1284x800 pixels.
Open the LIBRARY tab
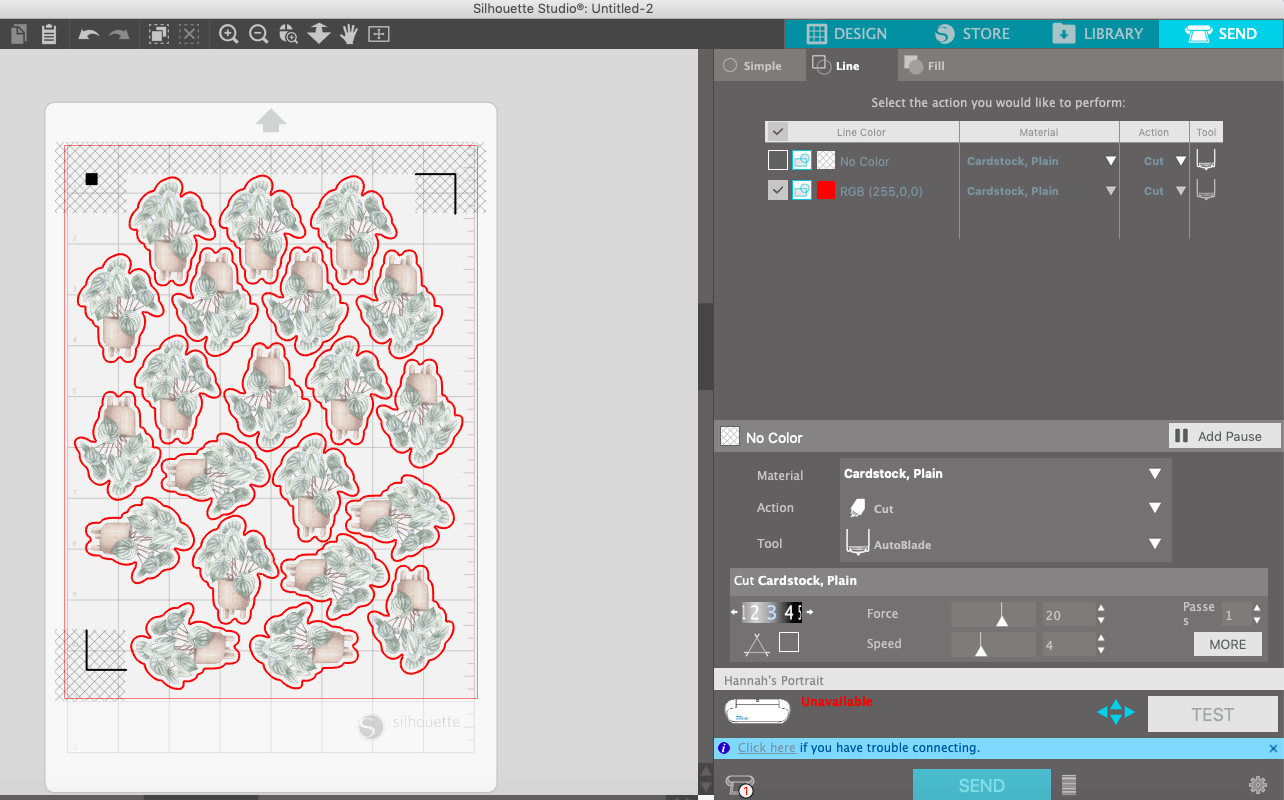click(1097, 34)
